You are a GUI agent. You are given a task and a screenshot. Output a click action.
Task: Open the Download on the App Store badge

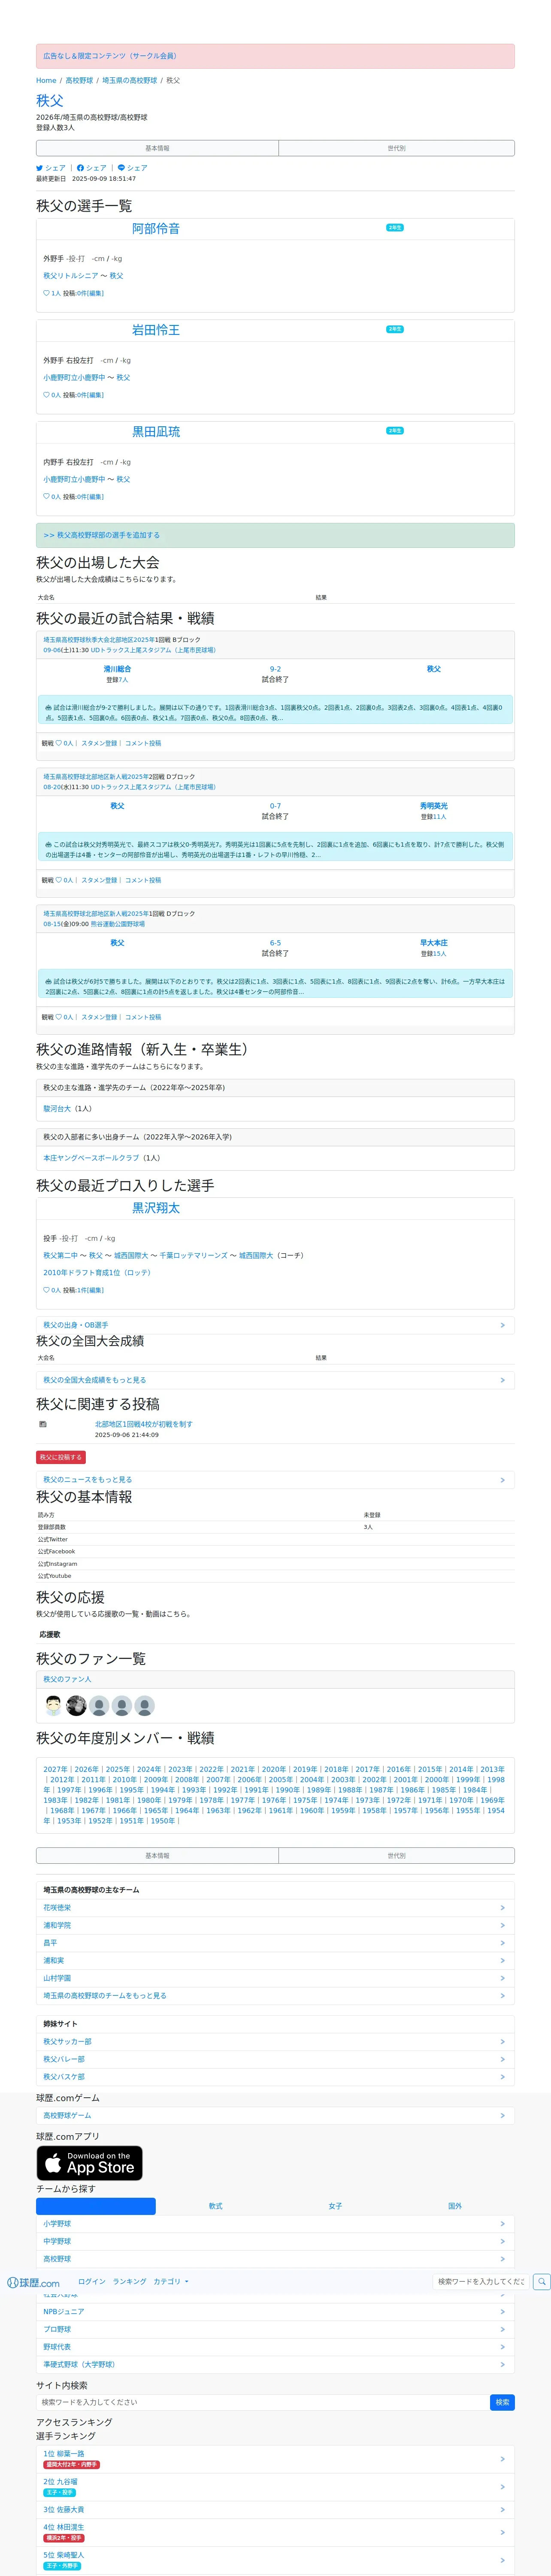pyautogui.click(x=89, y=2162)
